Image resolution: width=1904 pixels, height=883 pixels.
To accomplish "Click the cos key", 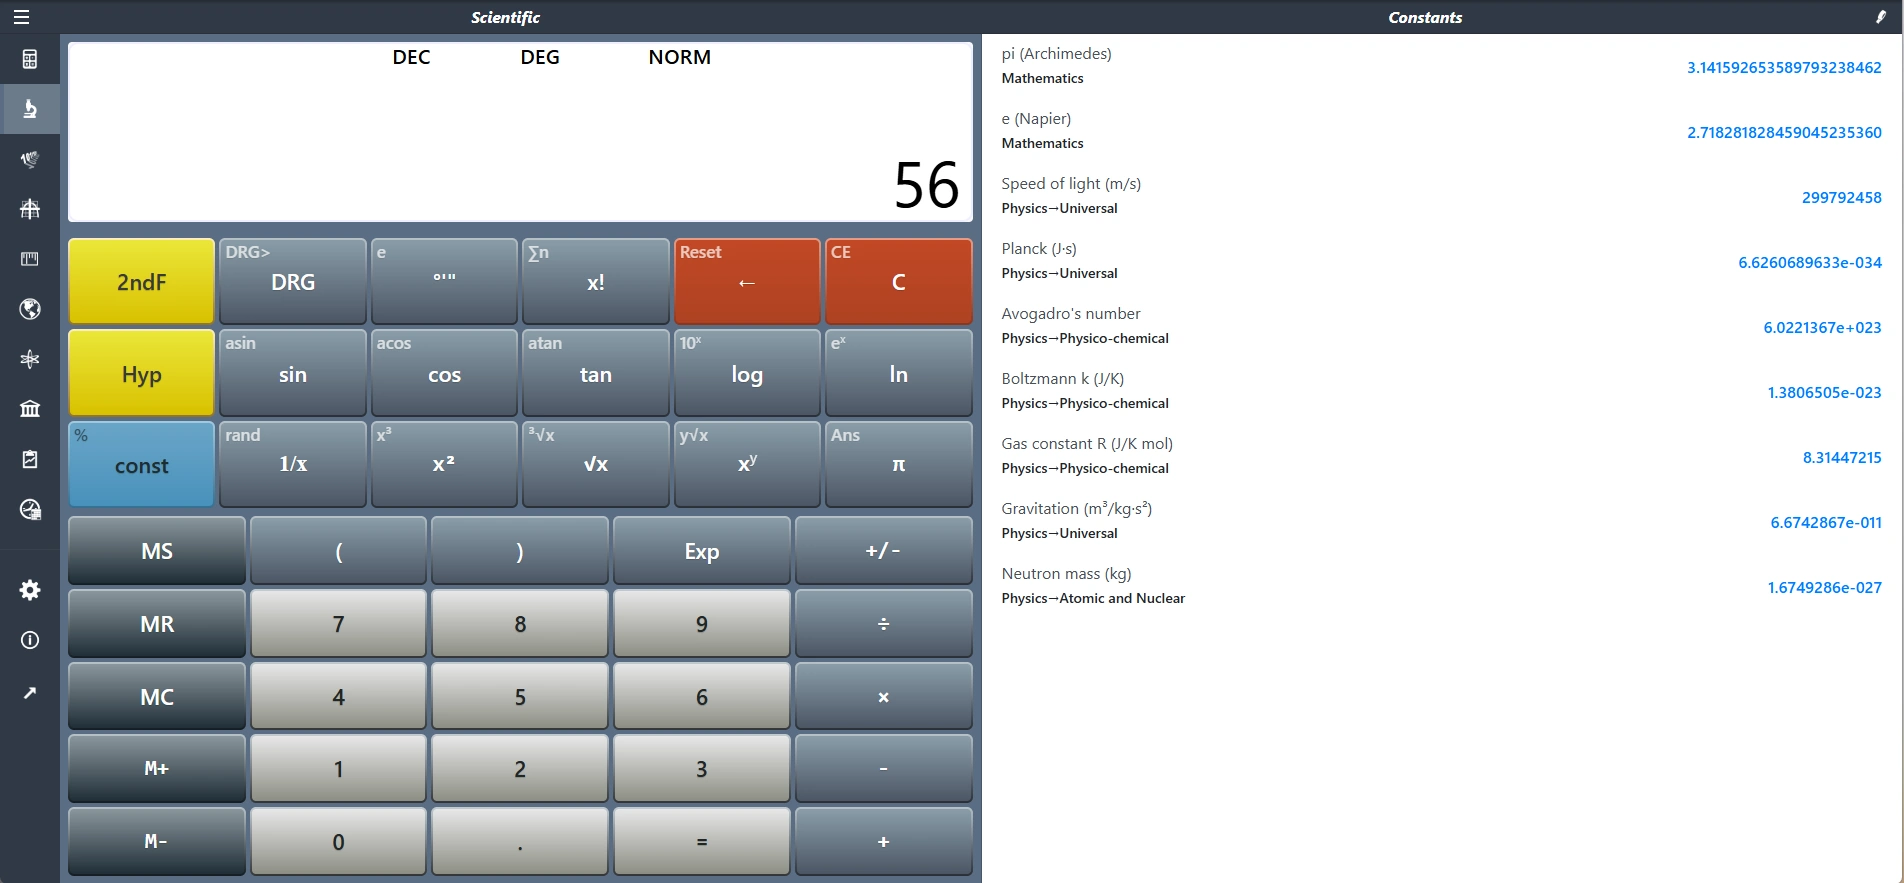I will (x=444, y=373).
